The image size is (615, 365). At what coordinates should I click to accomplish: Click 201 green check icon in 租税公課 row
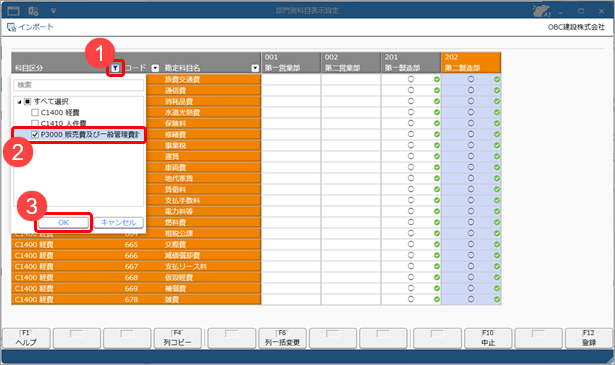437,233
